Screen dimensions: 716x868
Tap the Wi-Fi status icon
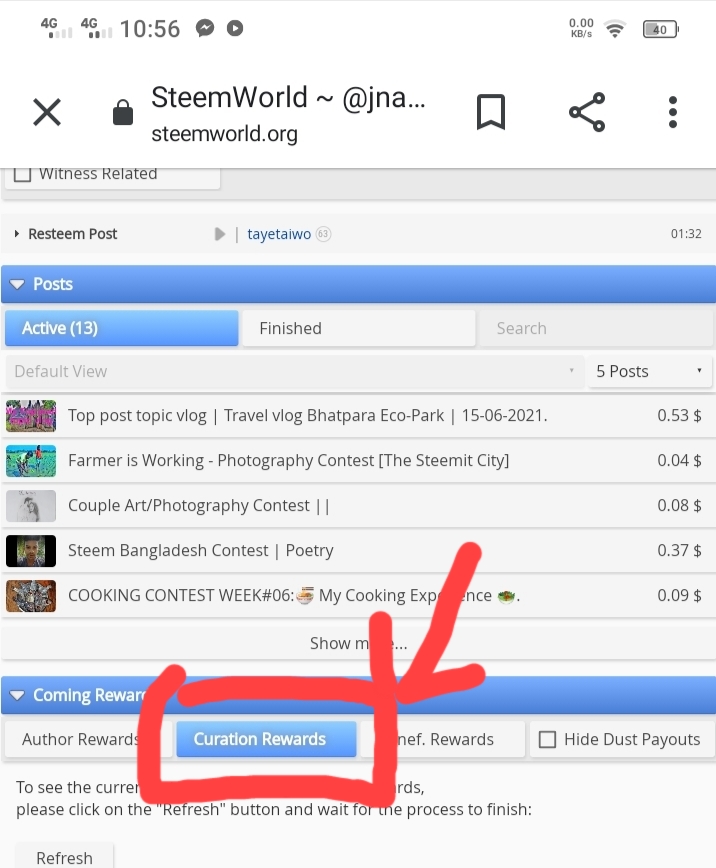615,28
